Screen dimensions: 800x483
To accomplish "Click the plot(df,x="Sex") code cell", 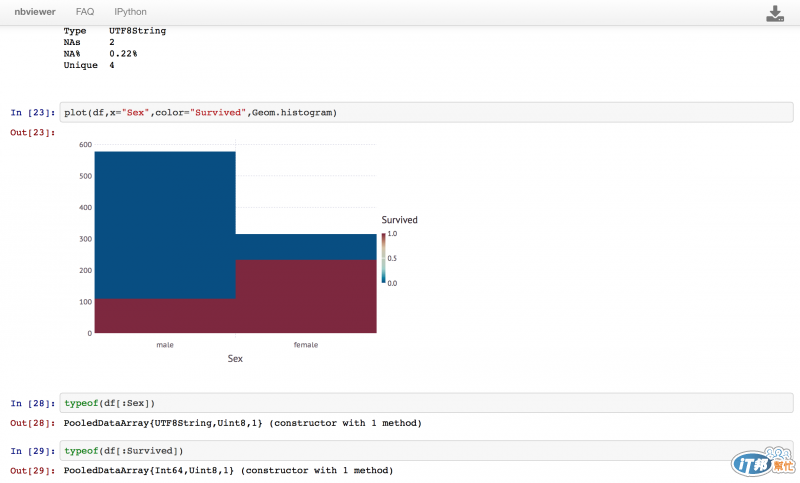I will (x=426, y=112).
